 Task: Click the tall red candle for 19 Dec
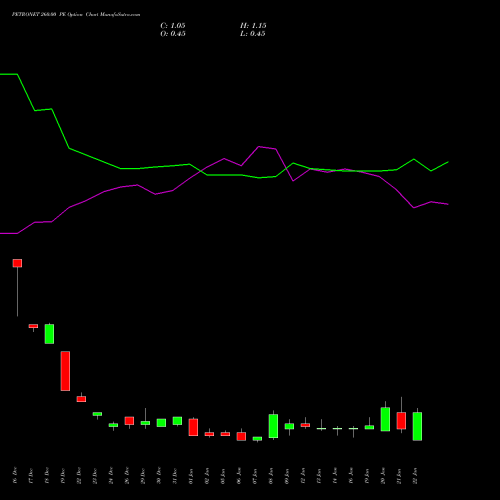65,371
